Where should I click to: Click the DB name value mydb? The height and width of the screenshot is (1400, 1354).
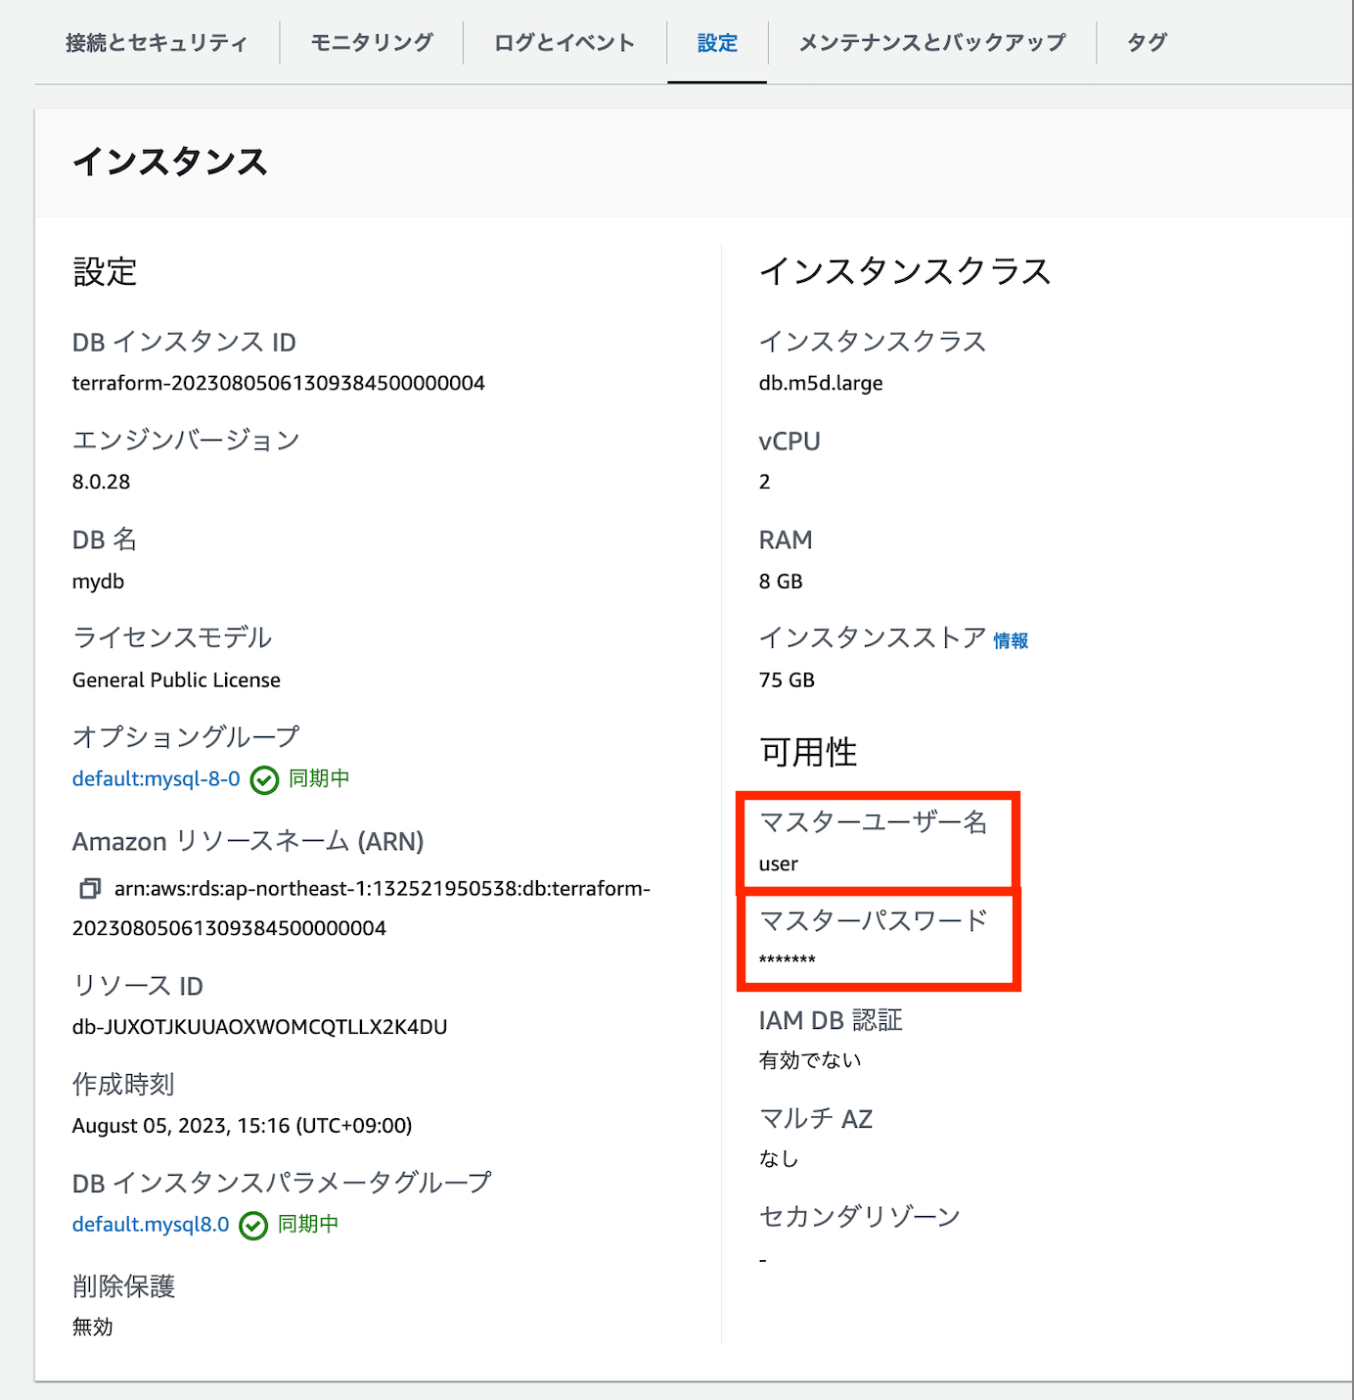coord(98,581)
